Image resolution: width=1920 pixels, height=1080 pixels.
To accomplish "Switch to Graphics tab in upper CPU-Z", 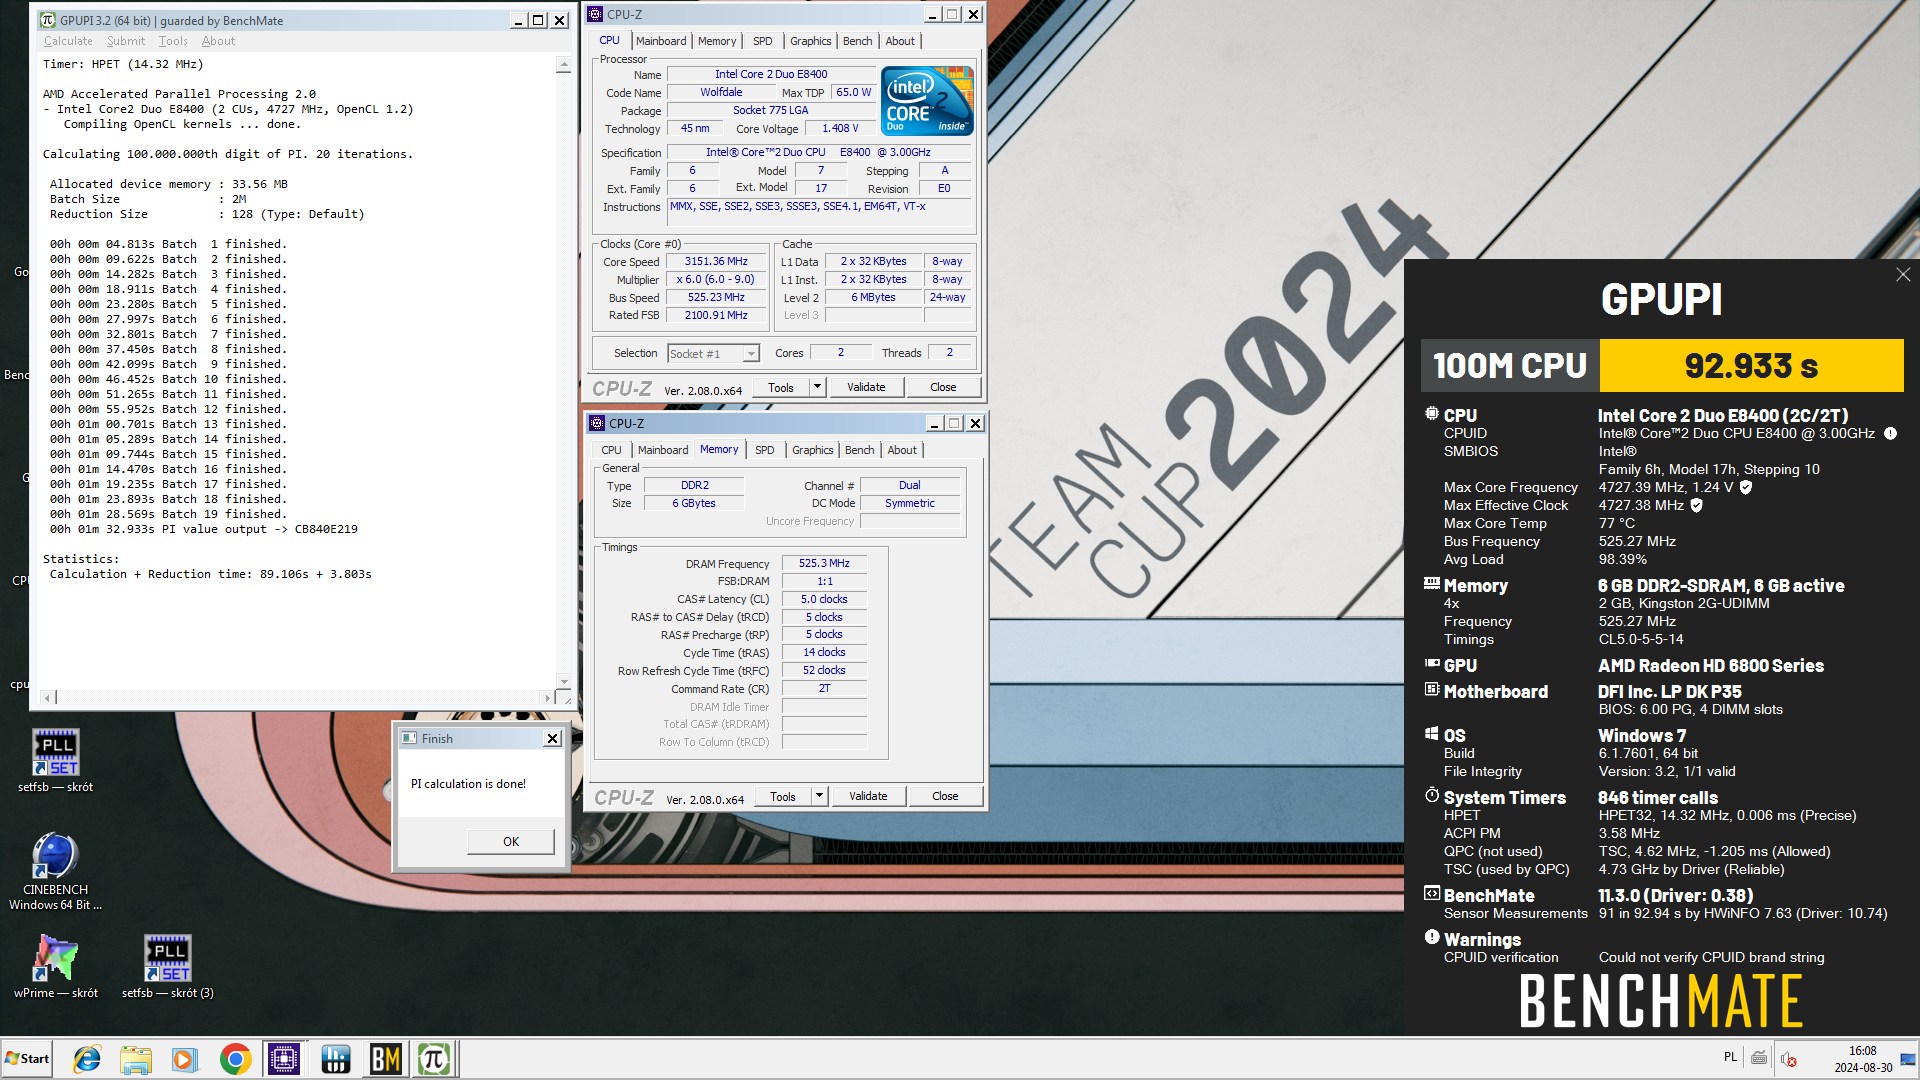I will (x=810, y=41).
